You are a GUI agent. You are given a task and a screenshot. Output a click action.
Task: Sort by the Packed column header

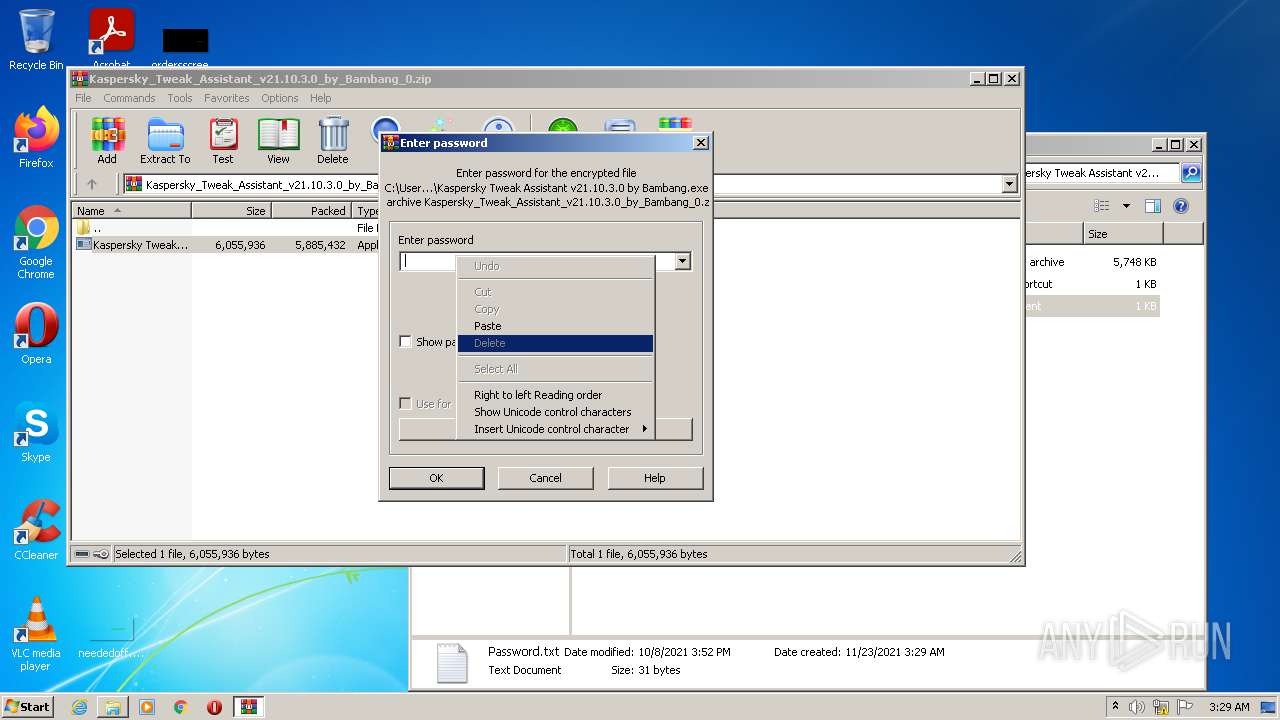(x=311, y=211)
